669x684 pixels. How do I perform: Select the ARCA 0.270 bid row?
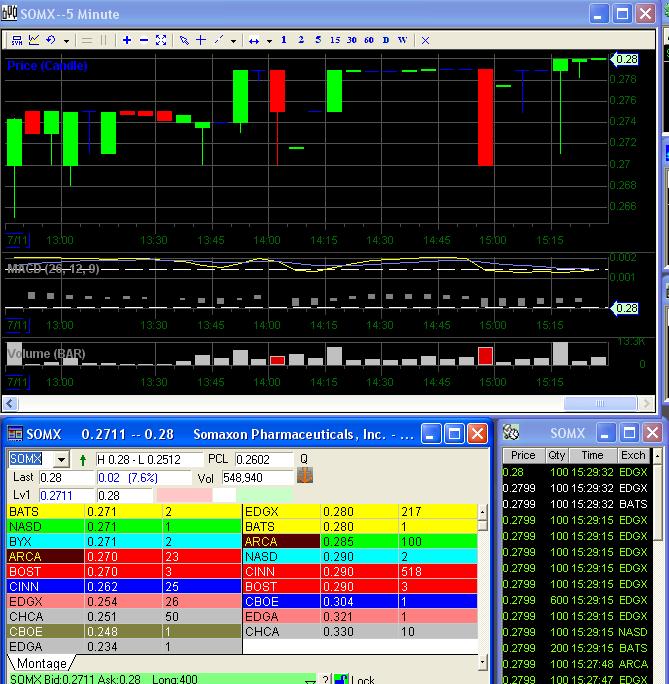point(124,557)
